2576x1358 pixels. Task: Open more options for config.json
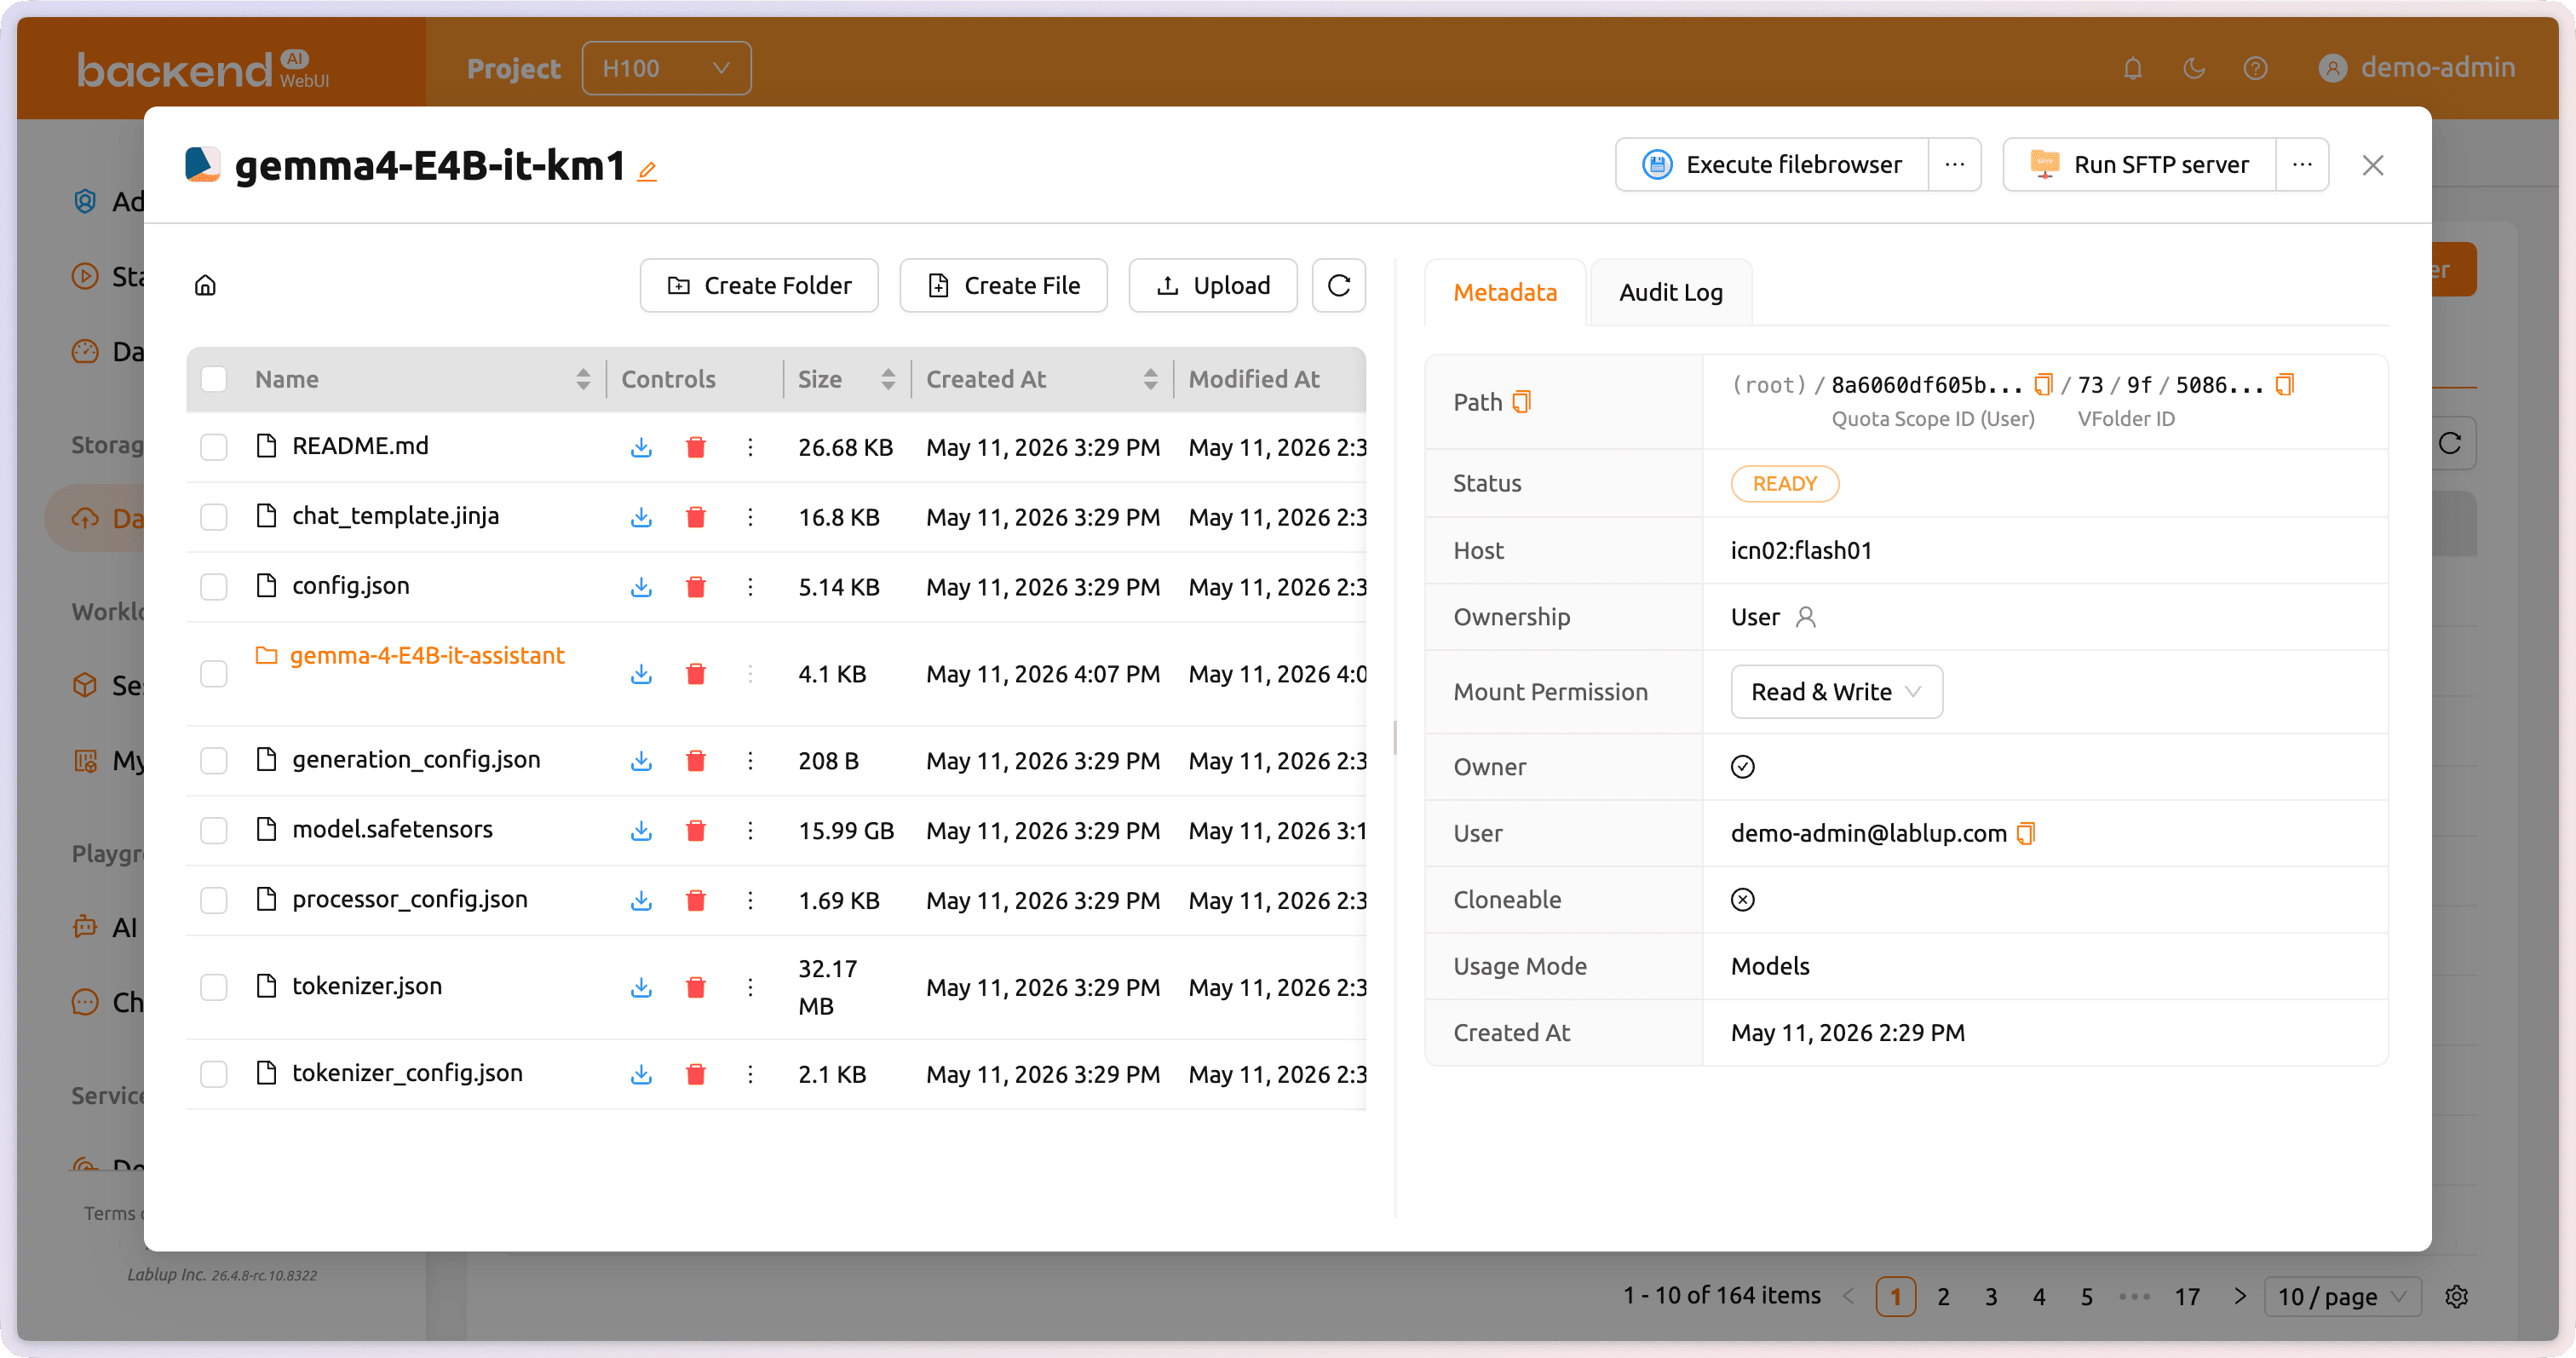750,587
